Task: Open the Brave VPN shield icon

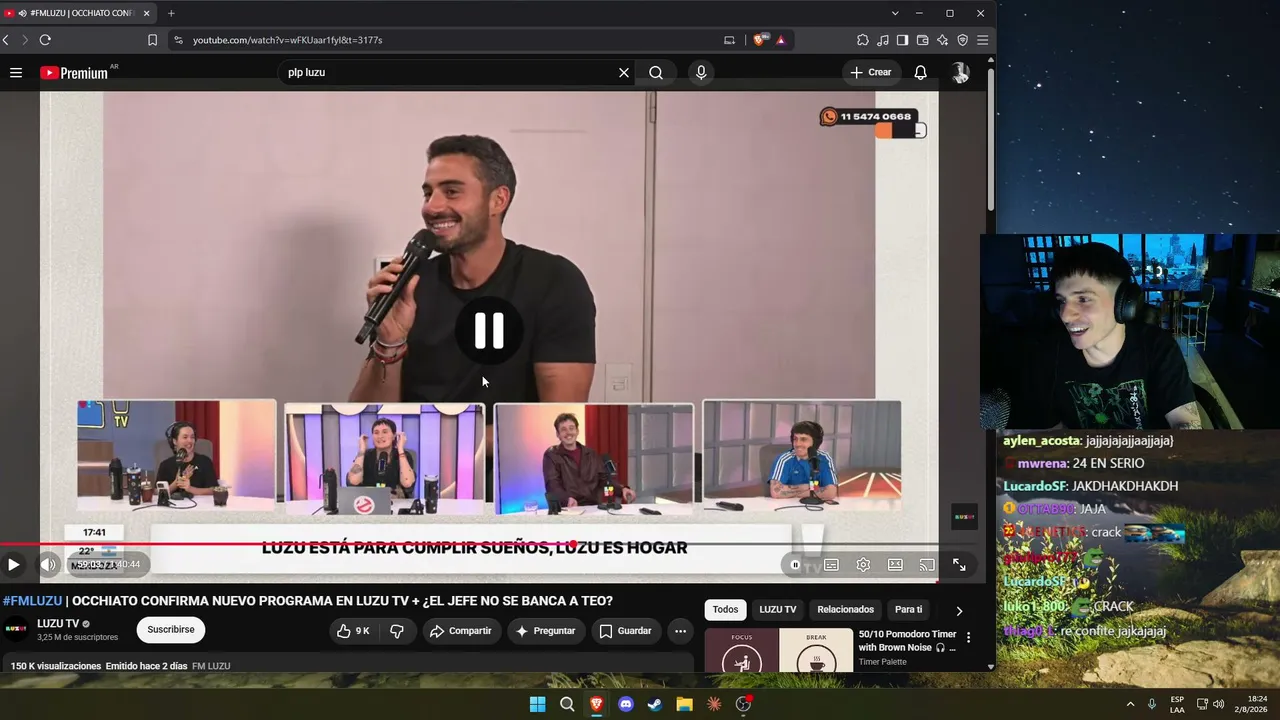Action: tap(963, 40)
